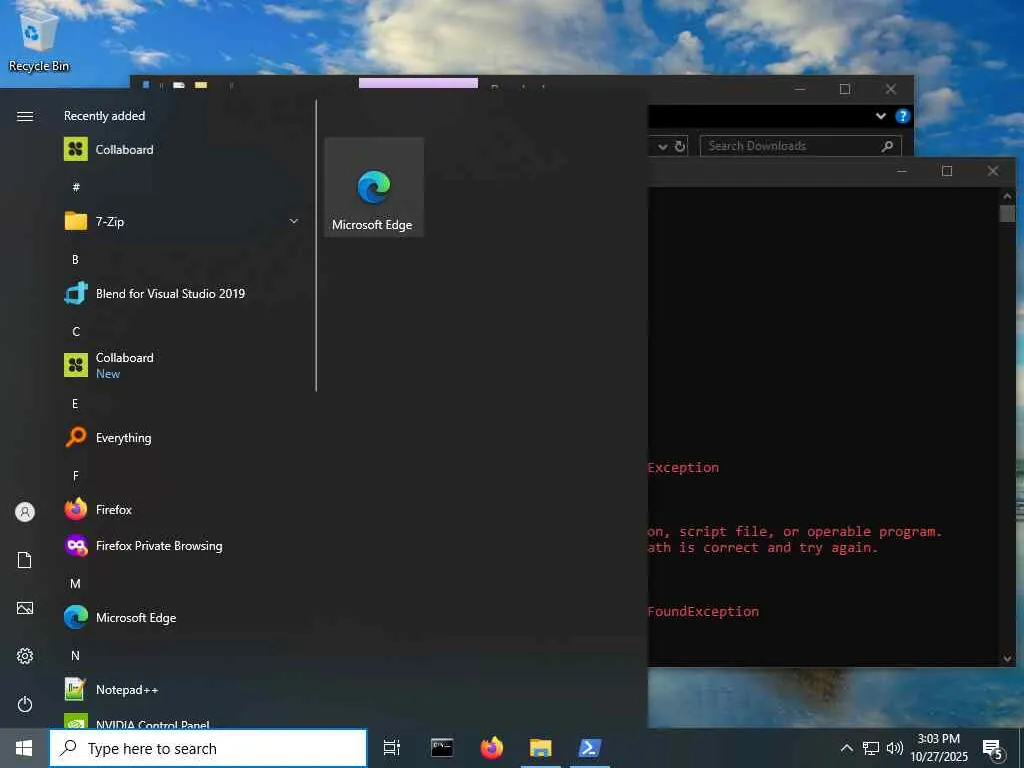The height and width of the screenshot is (768, 1024).
Task: Open the Power options button
Action: tap(25, 704)
